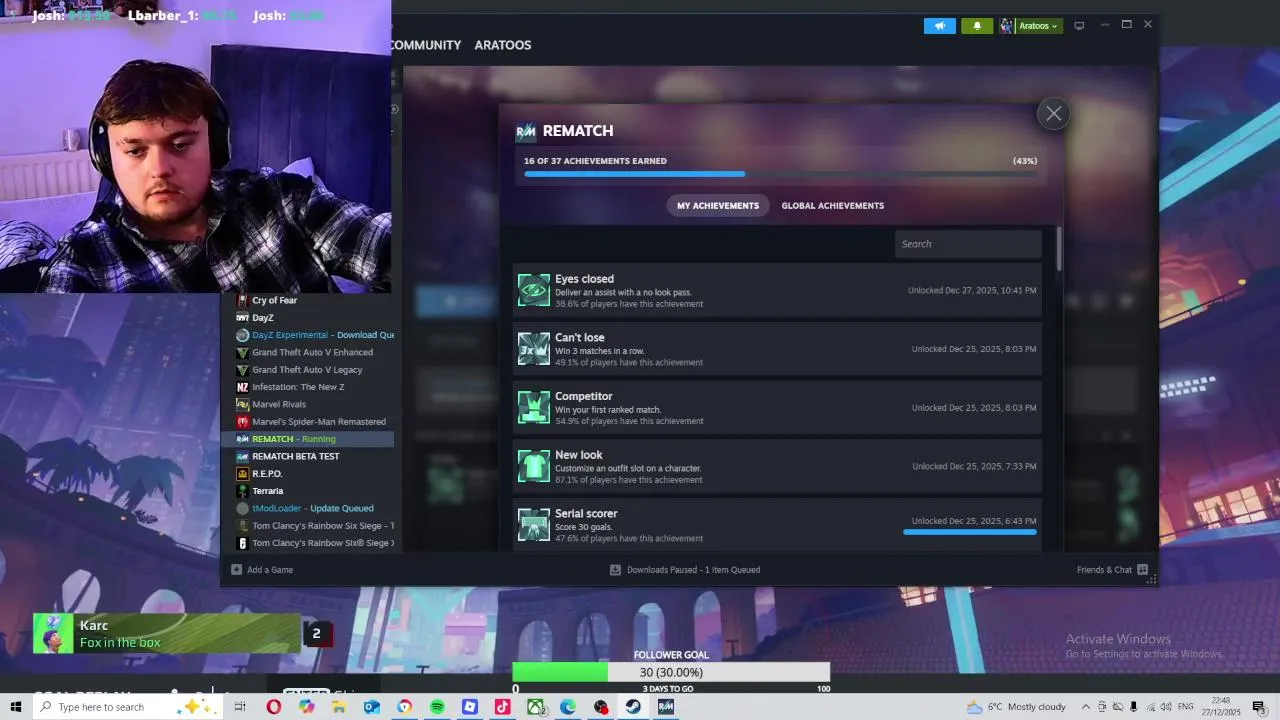The height and width of the screenshot is (720, 1280).
Task: Click the taskbar search box
Action: pyautogui.click(x=127, y=707)
